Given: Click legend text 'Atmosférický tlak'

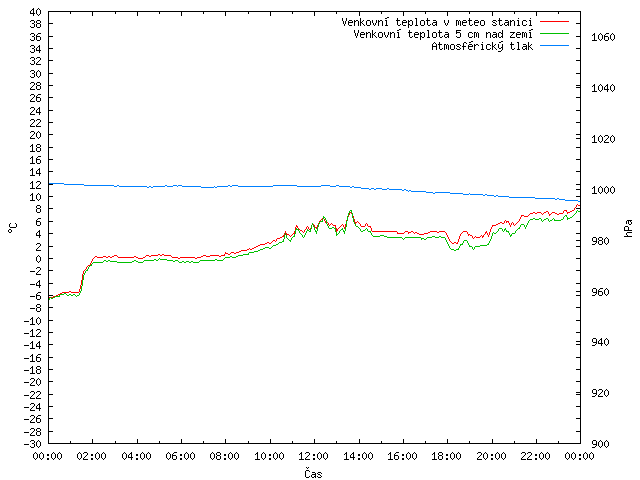Looking at the screenshot, I should 482,47.
